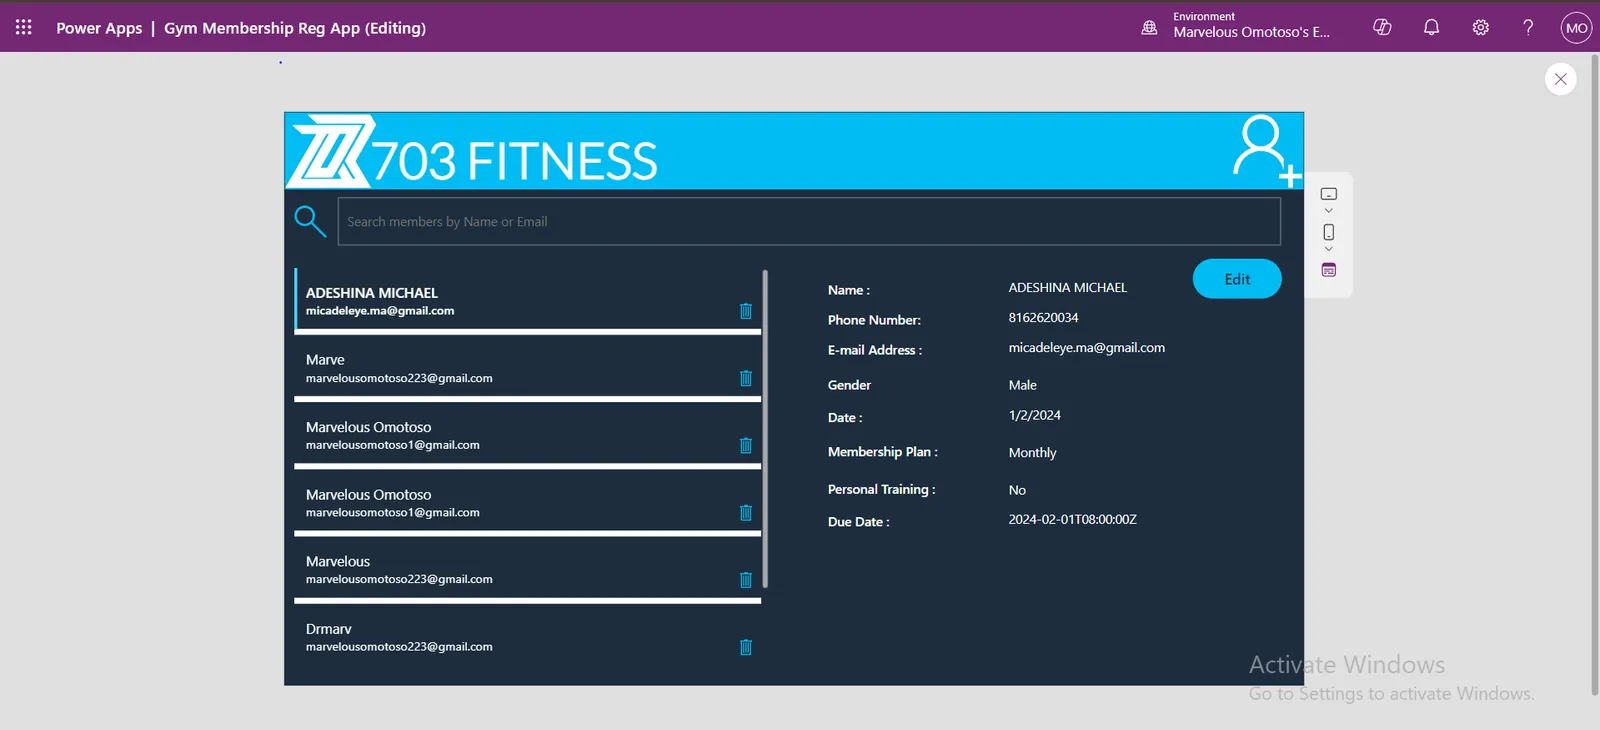Click the Due Date value 2024-02-01T08:00:00Z
This screenshot has height=730, width=1600.
click(1072, 520)
